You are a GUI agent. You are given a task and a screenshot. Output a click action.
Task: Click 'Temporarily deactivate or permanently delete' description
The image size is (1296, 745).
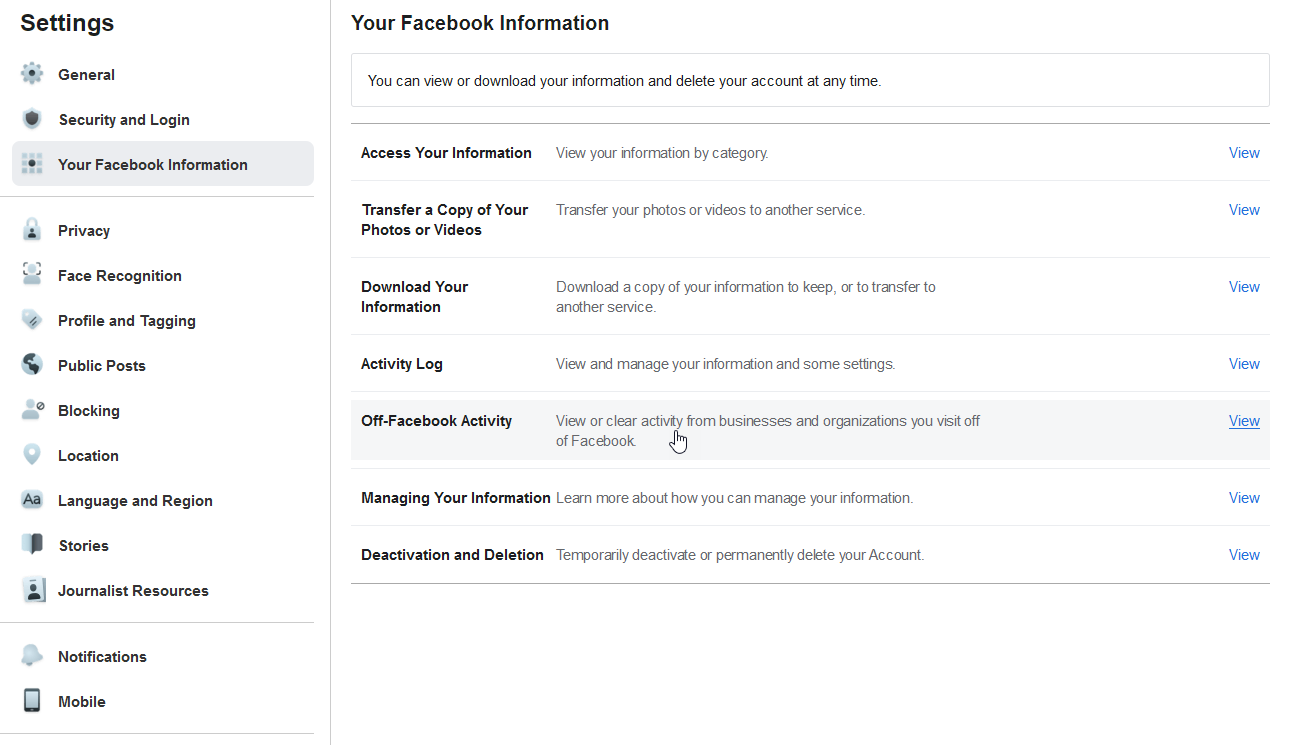pyautogui.click(x=740, y=555)
